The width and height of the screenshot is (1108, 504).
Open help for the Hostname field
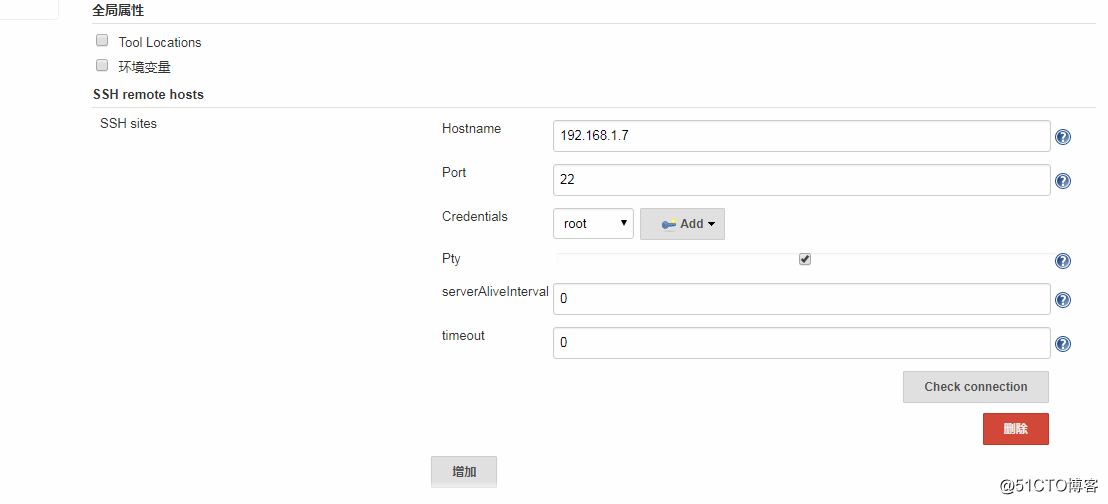click(x=1062, y=137)
